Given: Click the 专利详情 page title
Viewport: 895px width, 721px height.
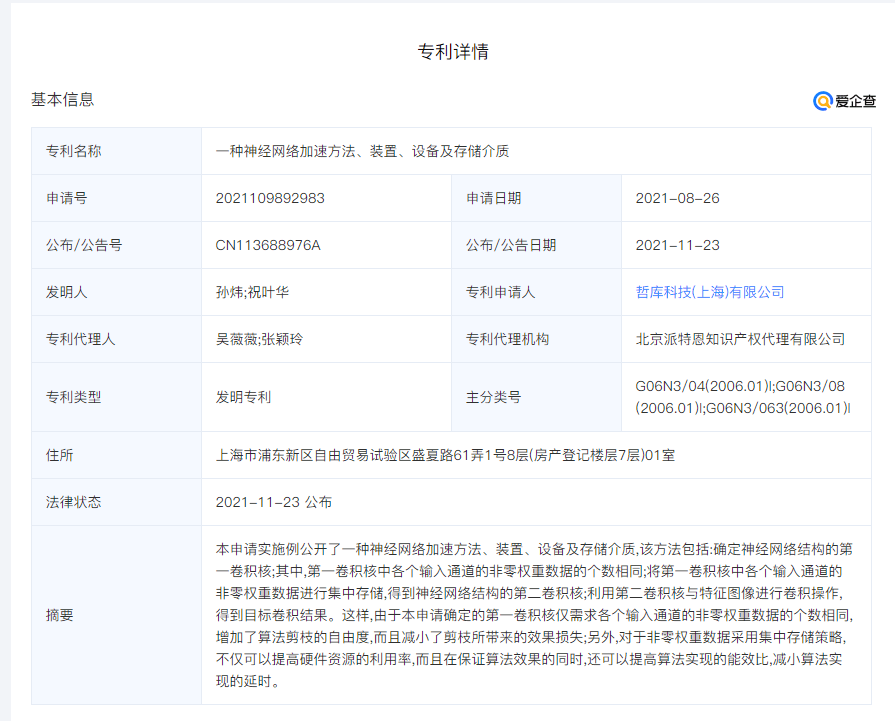Looking at the screenshot, I should tap(452, 52).
